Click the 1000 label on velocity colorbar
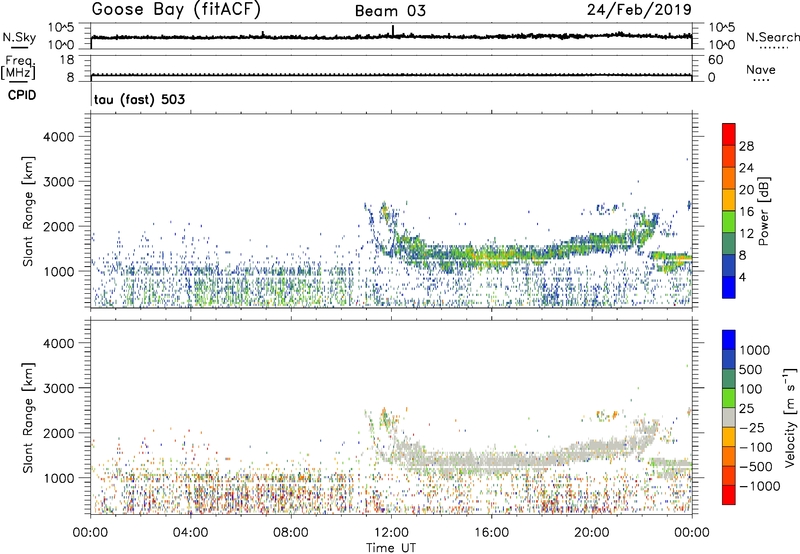800x554 pixels. (x=754, y=350)
